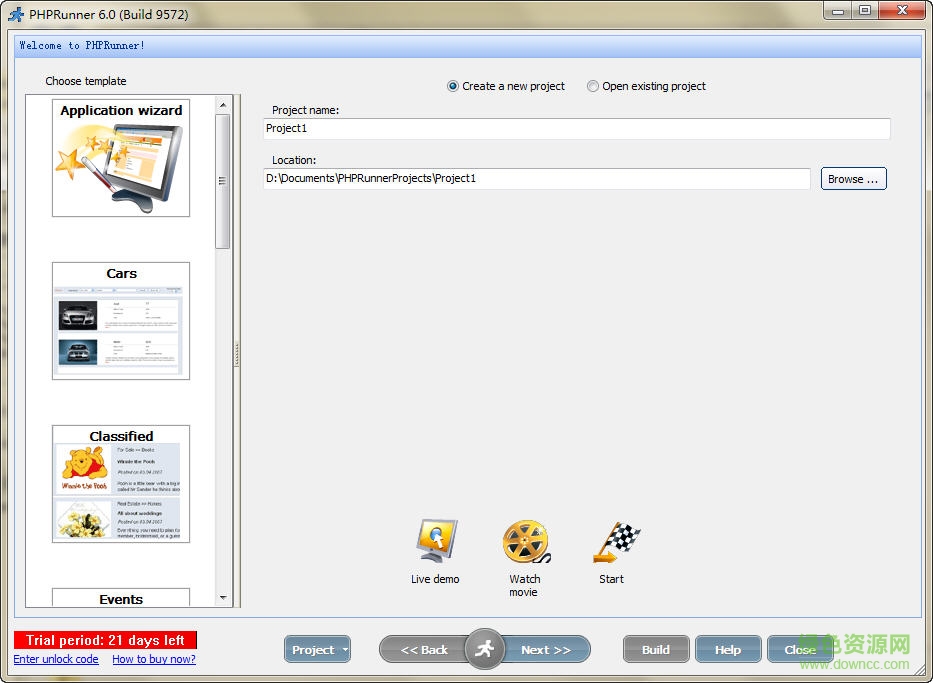Click the Close button in bottom bar
The image size is (933, 683).
point(800,649)
